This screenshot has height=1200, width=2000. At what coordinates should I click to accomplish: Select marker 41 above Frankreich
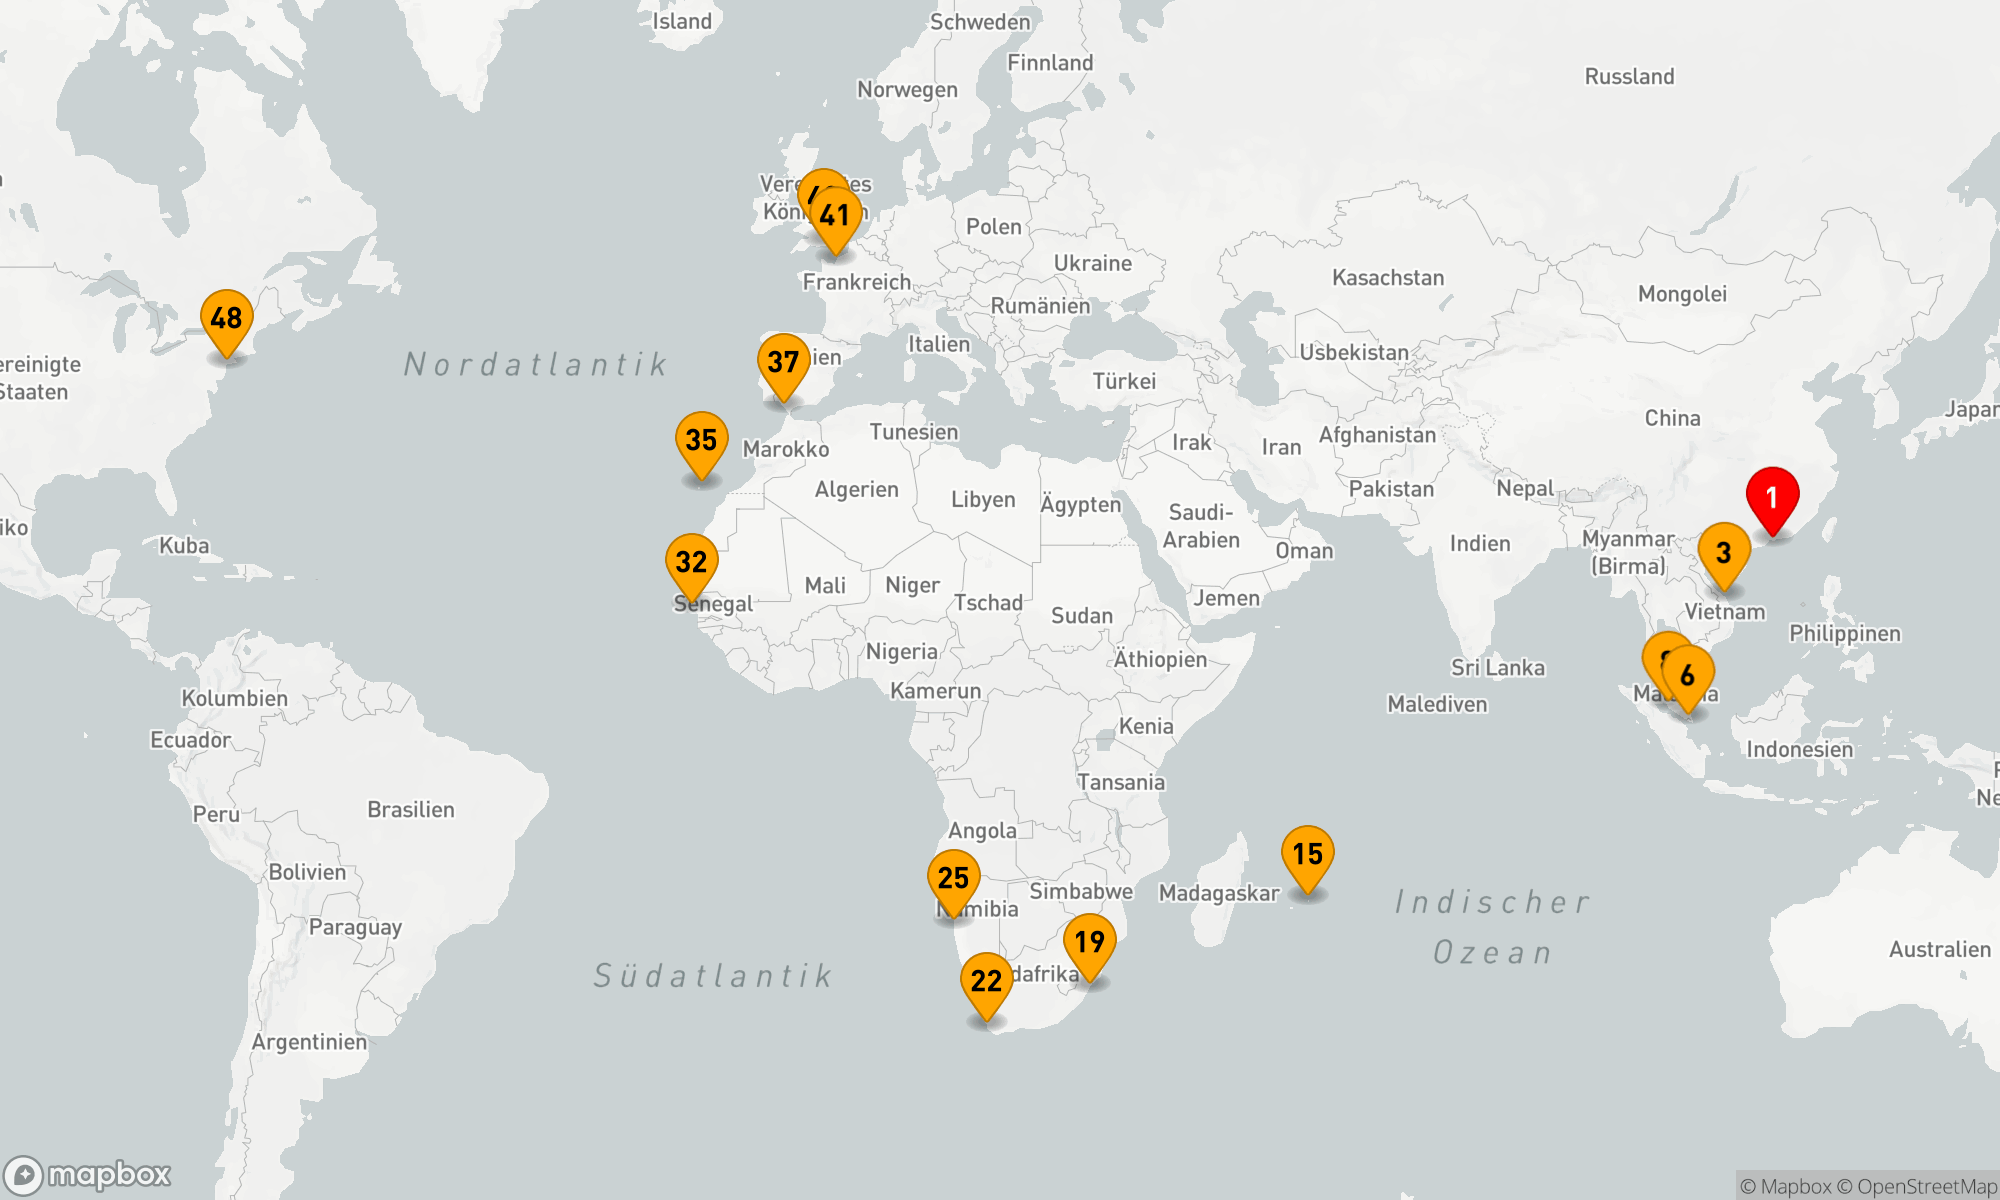tap(835, 215)
